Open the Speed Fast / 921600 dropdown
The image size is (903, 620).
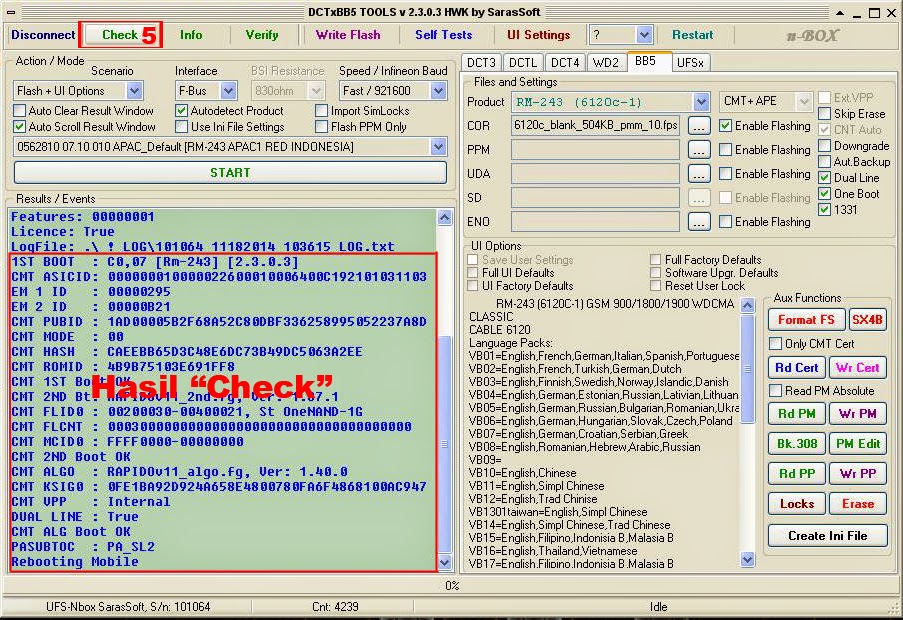pyautogui.click(x=438, y=91)
